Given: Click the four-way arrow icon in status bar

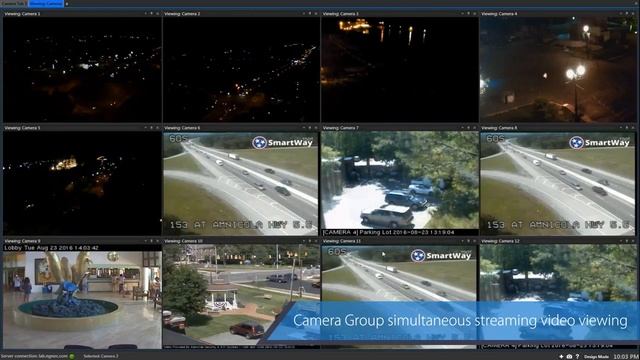Looking at the screenshot, I should (x=561, y=356).
